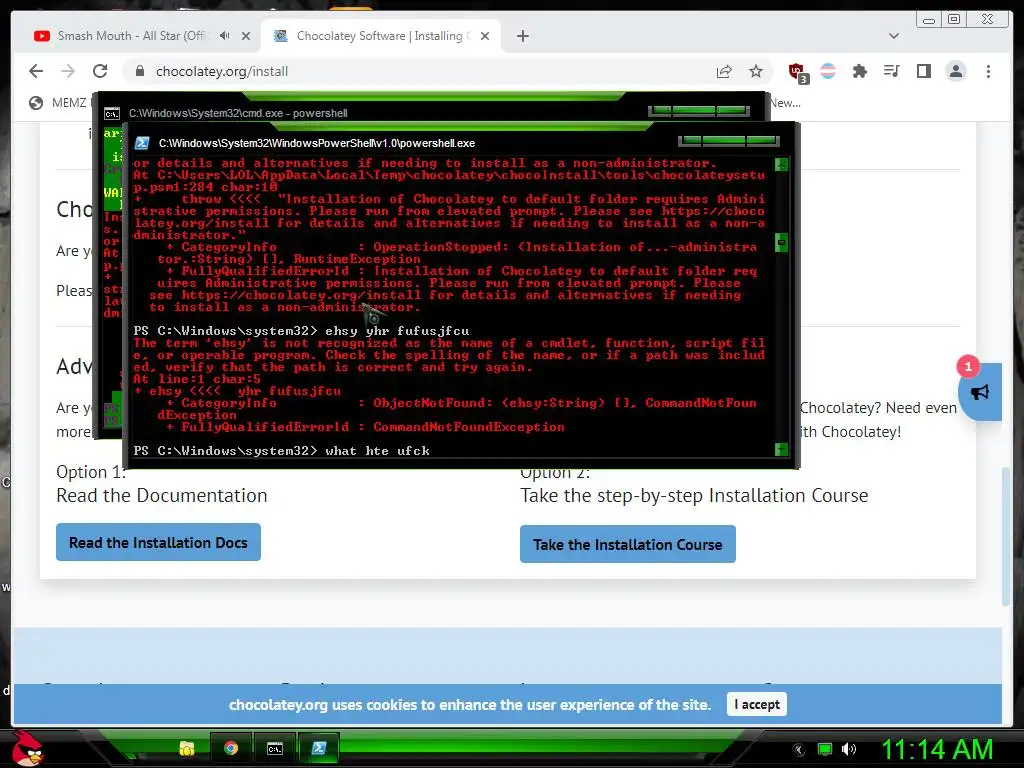Close the Smash Mouth All Star tab
The height and width of the screenshot is (768, 1024).
click(x=246, y=36)
